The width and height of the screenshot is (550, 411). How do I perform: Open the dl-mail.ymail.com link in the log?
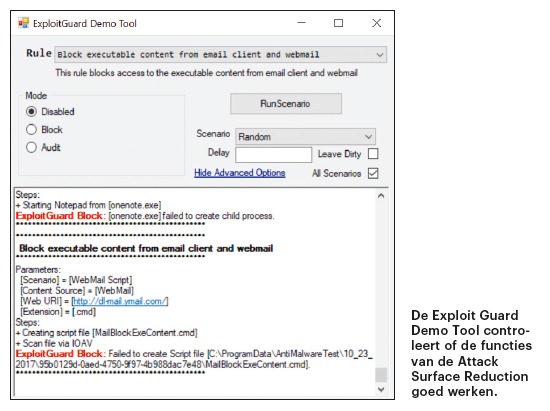pyautogui.click(x=120, y=301)
